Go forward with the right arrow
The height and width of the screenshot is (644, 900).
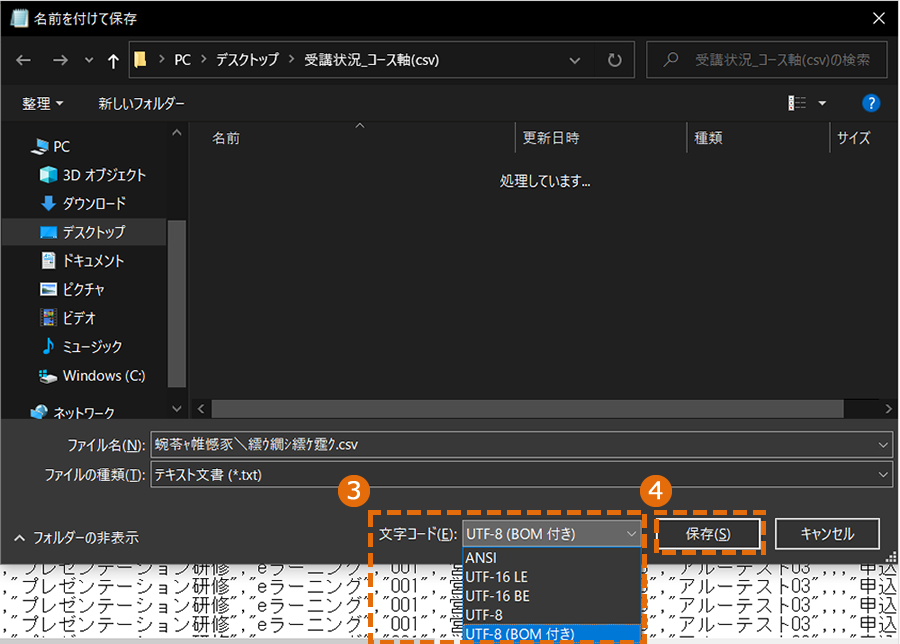(60, 60)
